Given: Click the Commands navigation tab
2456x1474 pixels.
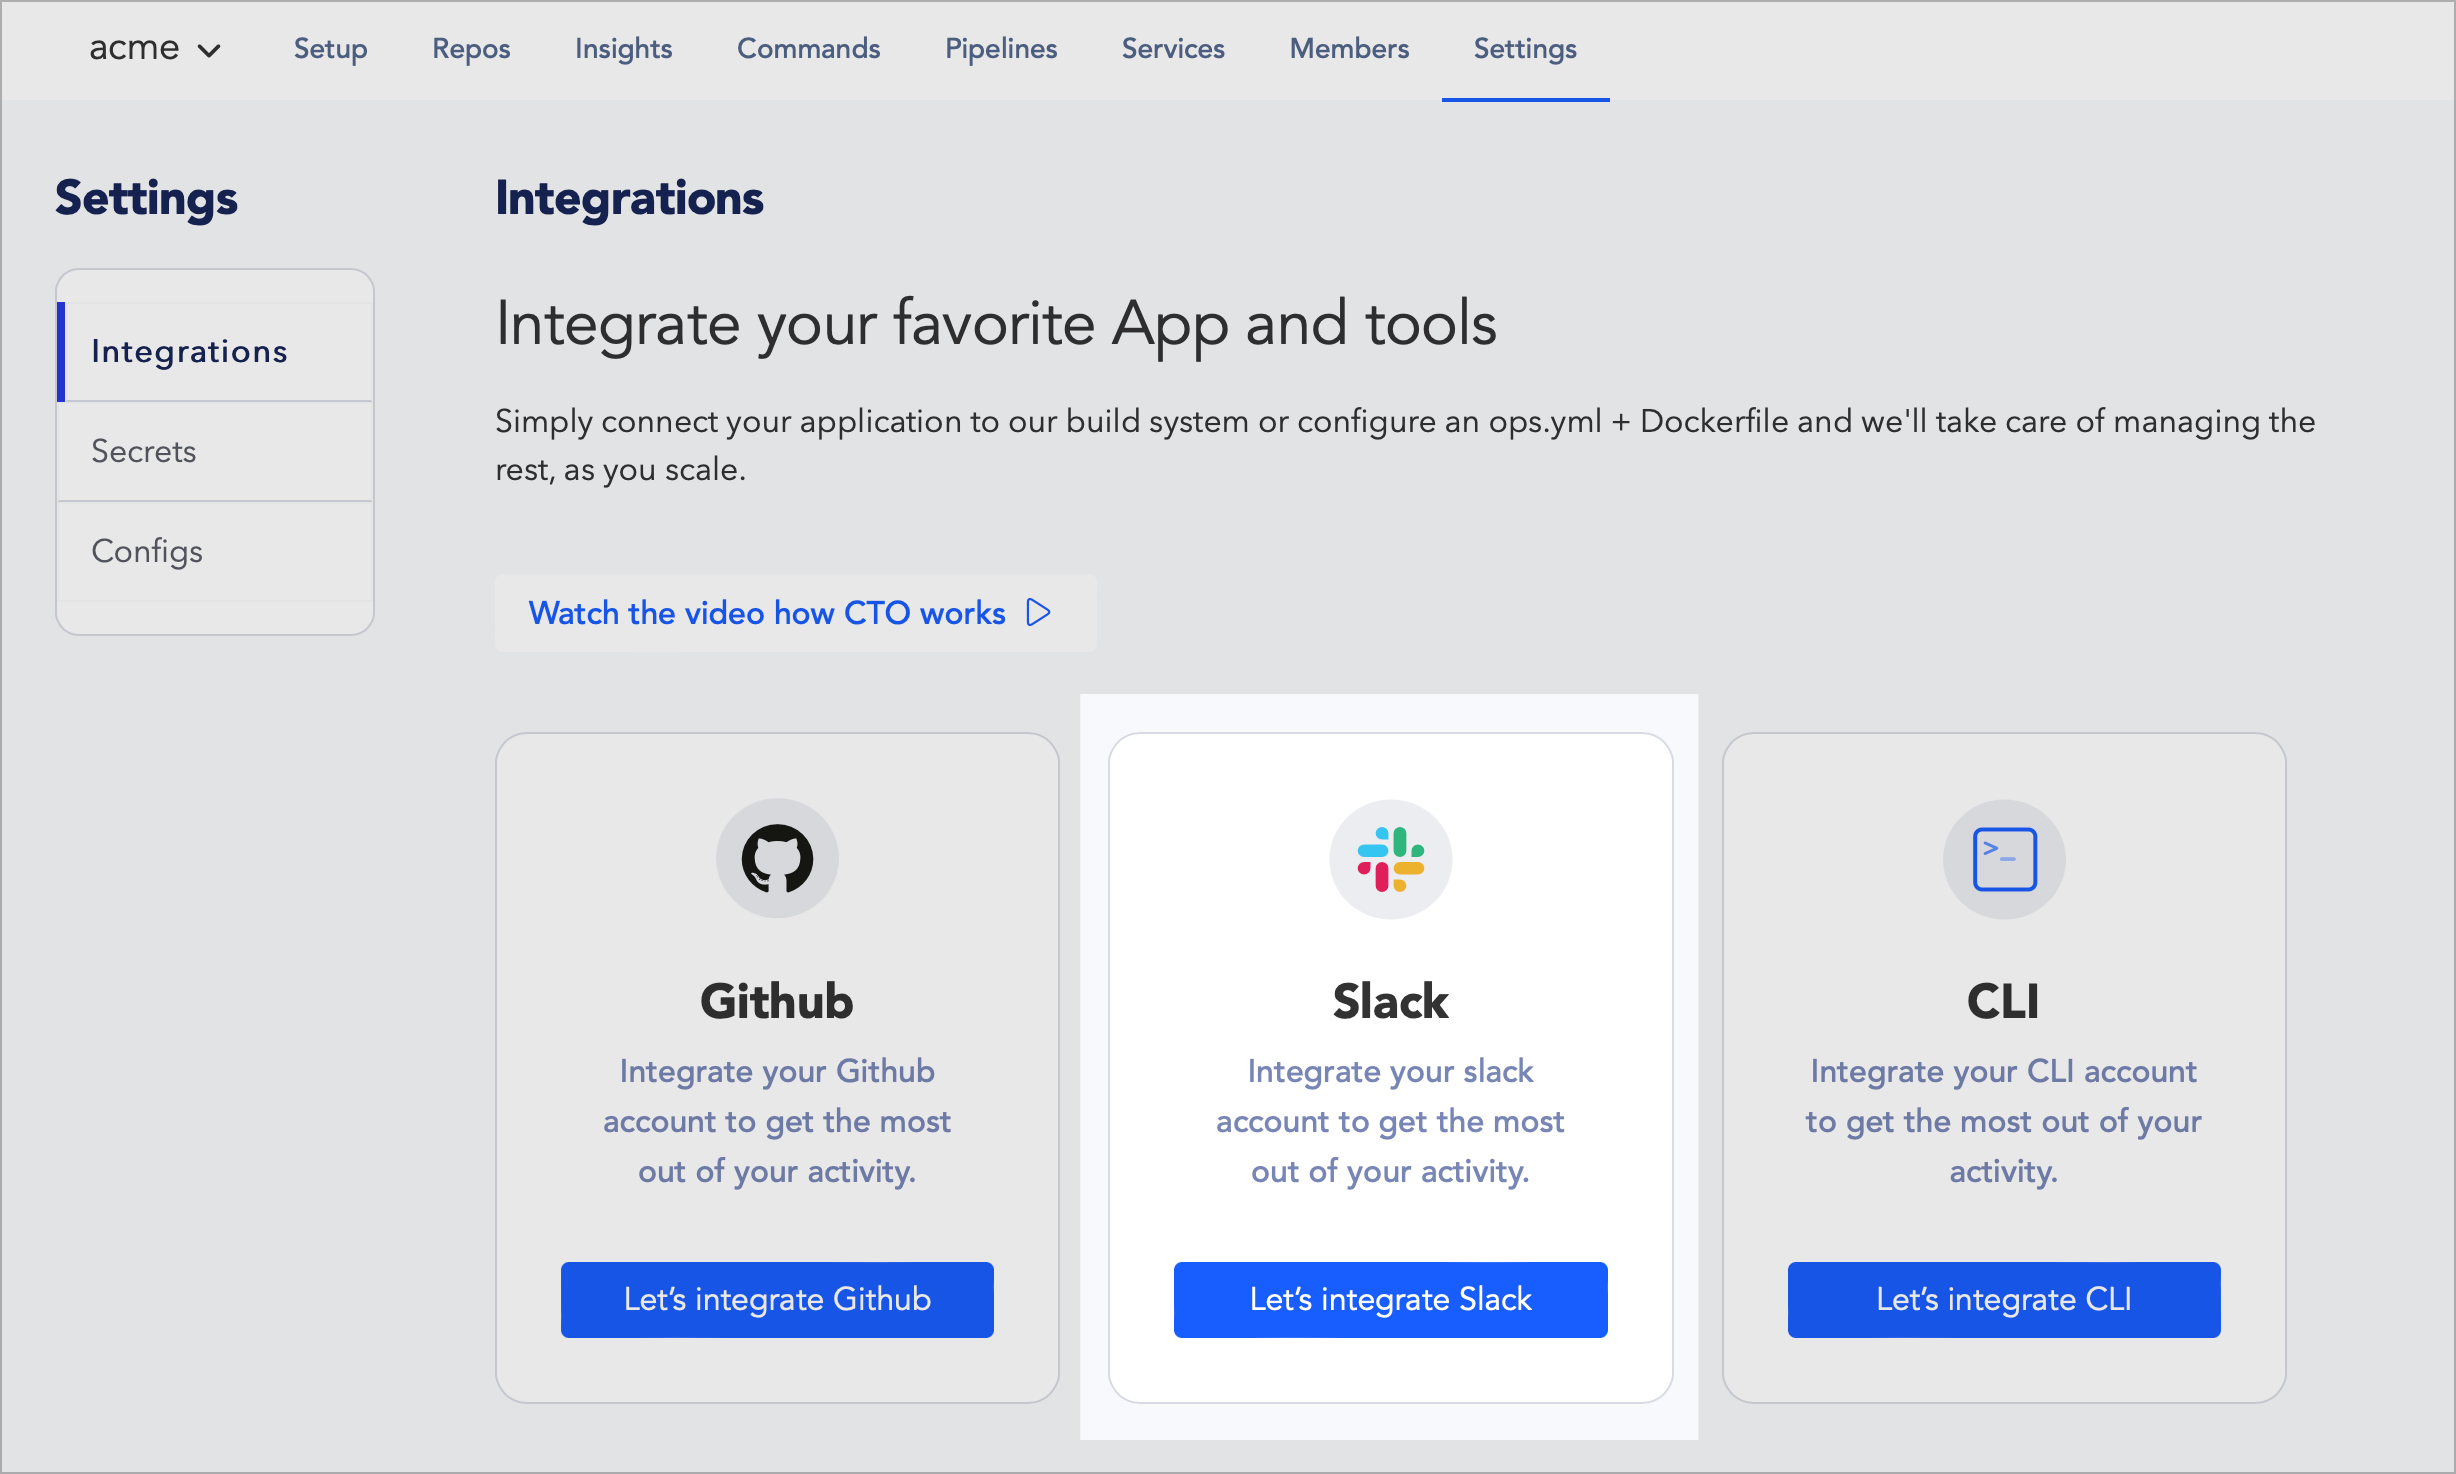Looking at the screenshot, I should pyautogui.click(x=807, y=49).
